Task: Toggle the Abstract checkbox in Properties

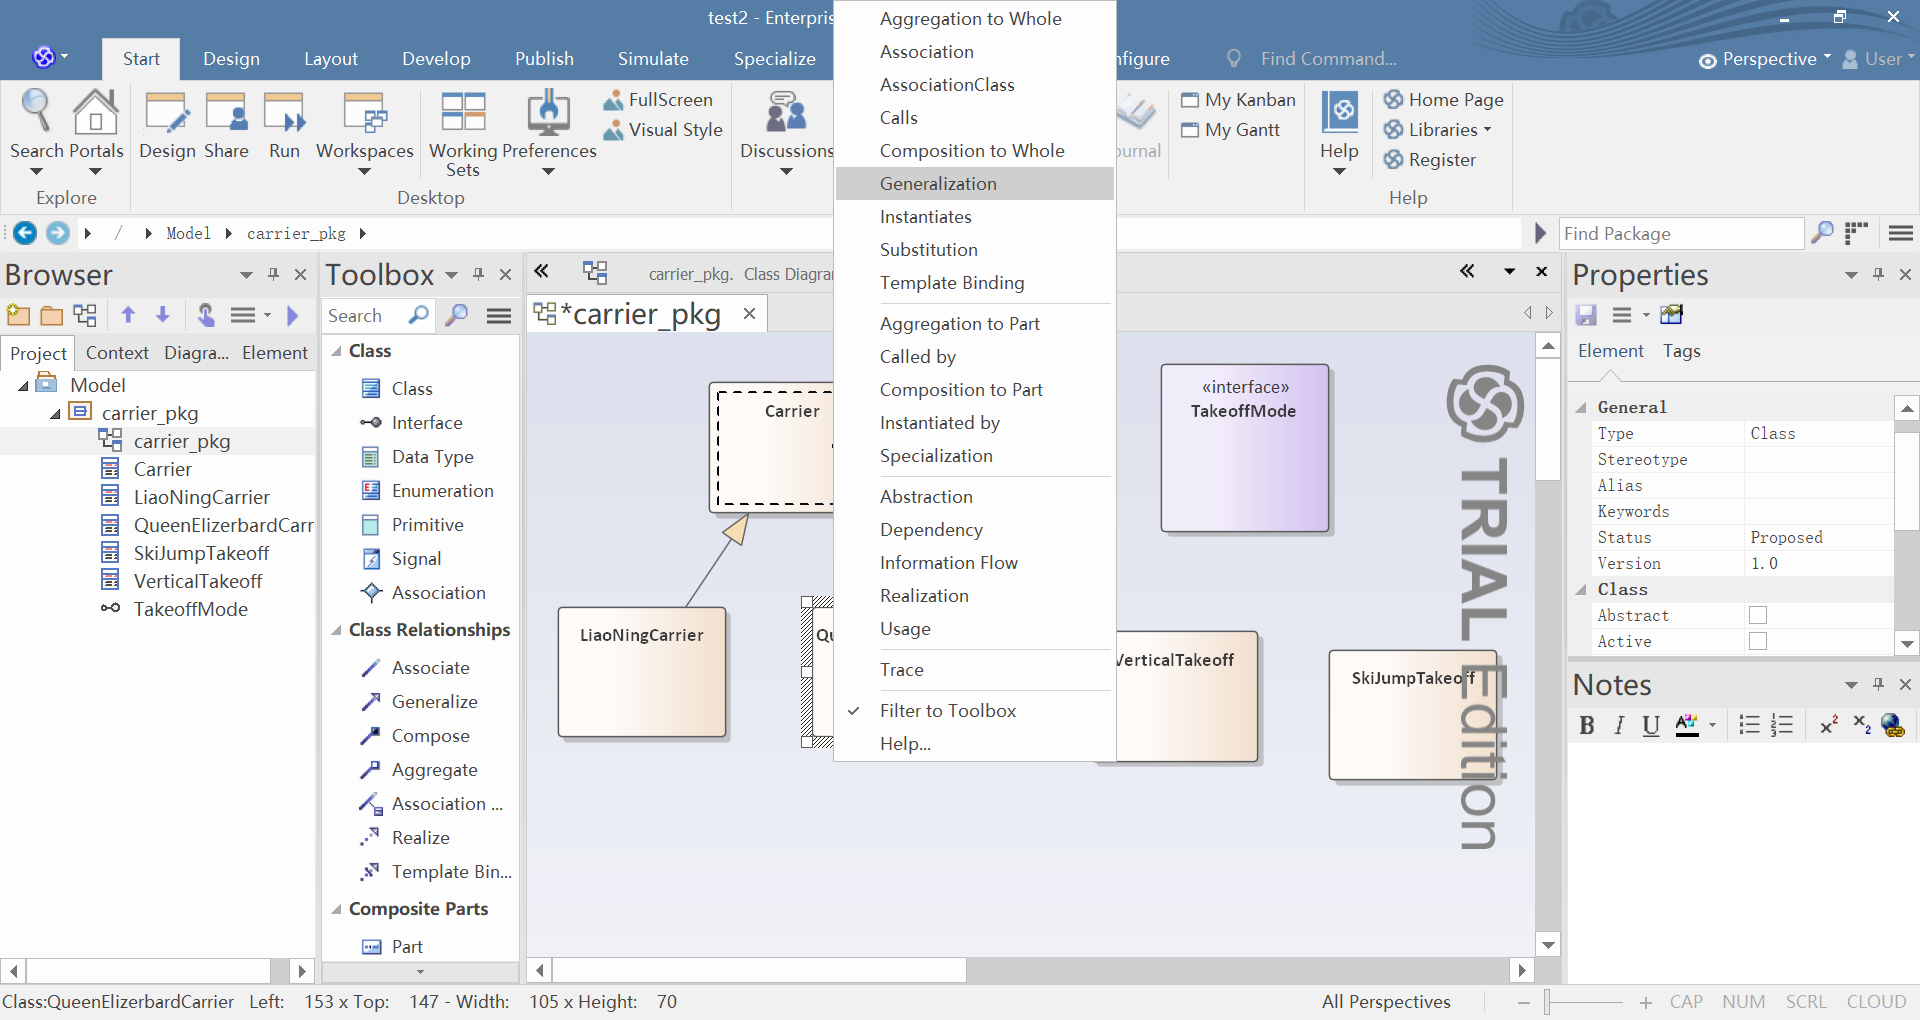Action: click(x=1758, y=615)
